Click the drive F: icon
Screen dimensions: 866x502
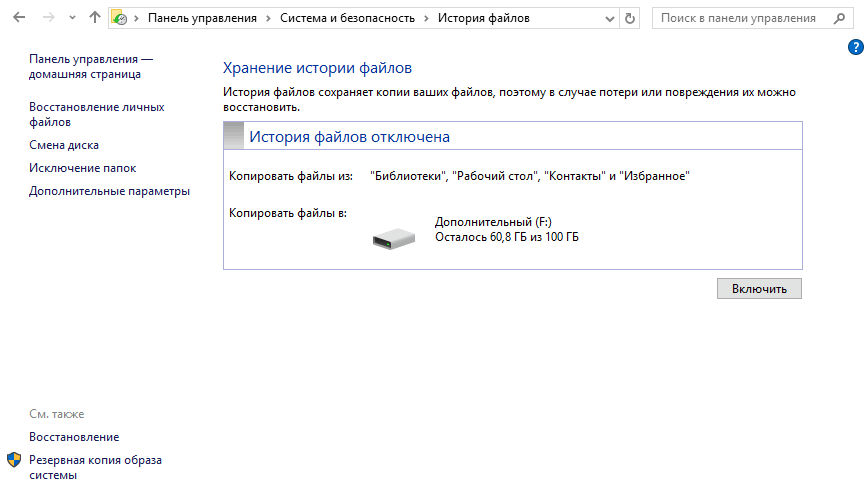click(393, 238)
